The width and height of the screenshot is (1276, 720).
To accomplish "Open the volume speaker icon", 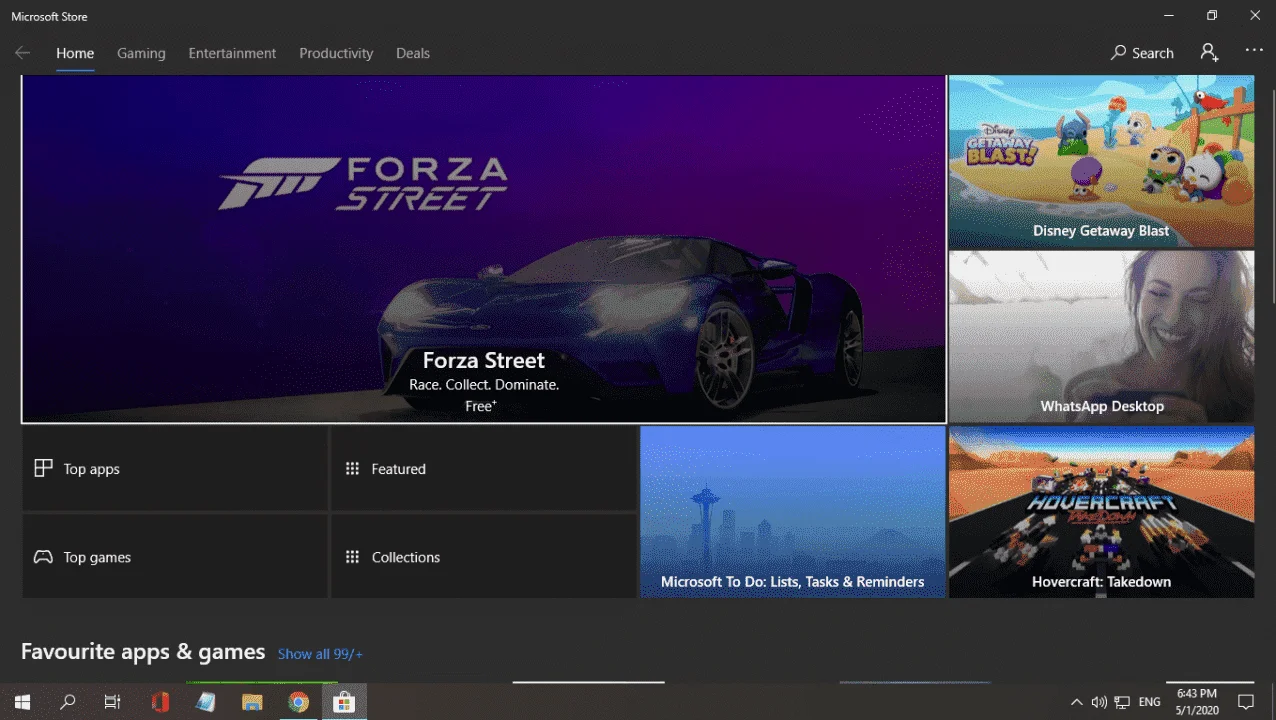I will tap(1099, 702).
